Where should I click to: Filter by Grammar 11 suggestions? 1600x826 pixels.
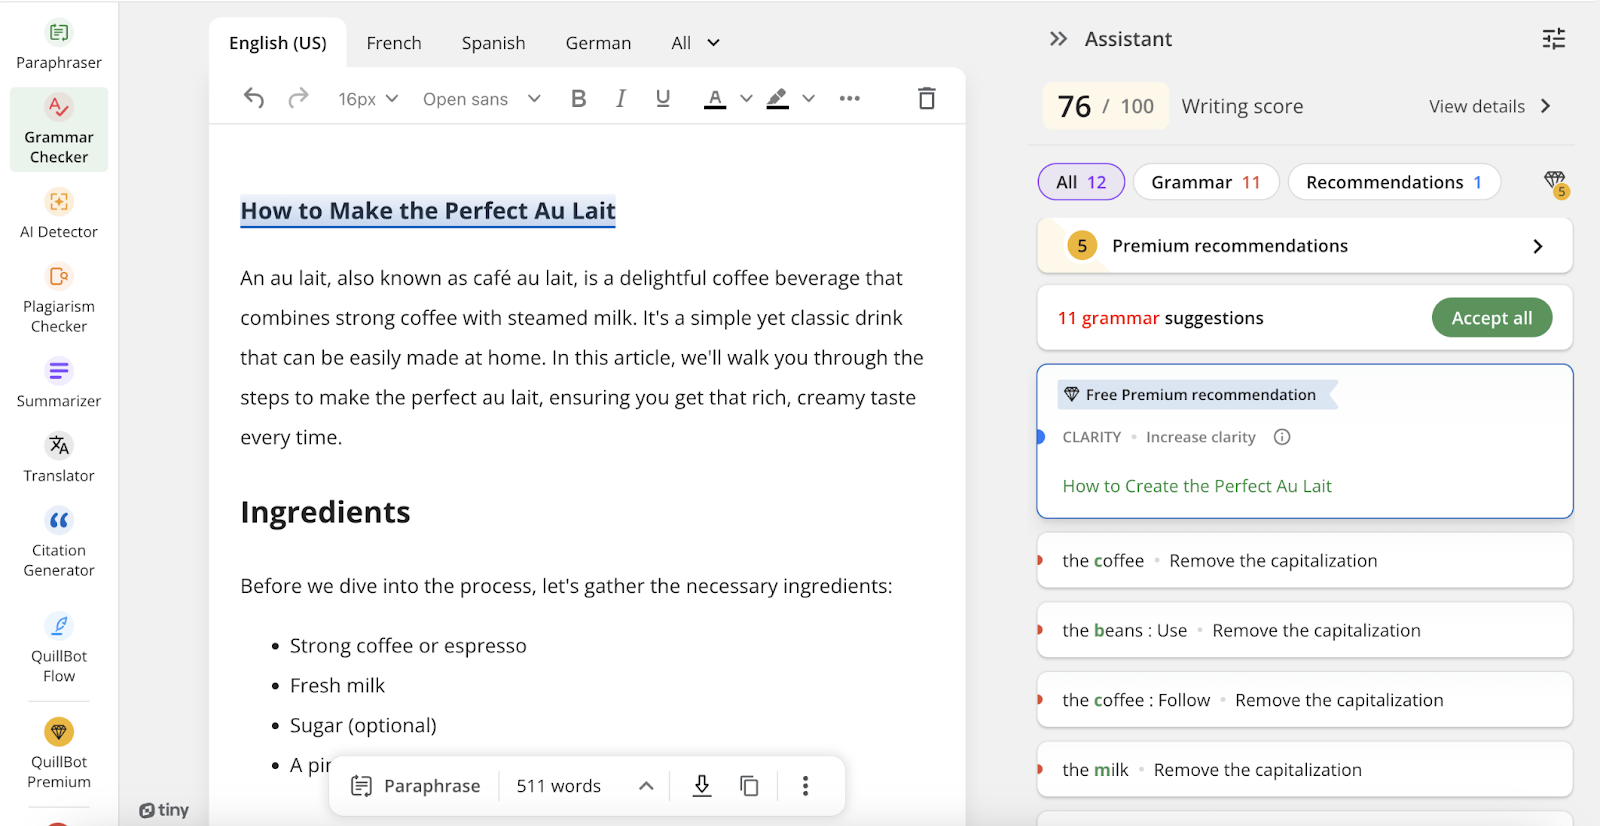[1206, 182]
